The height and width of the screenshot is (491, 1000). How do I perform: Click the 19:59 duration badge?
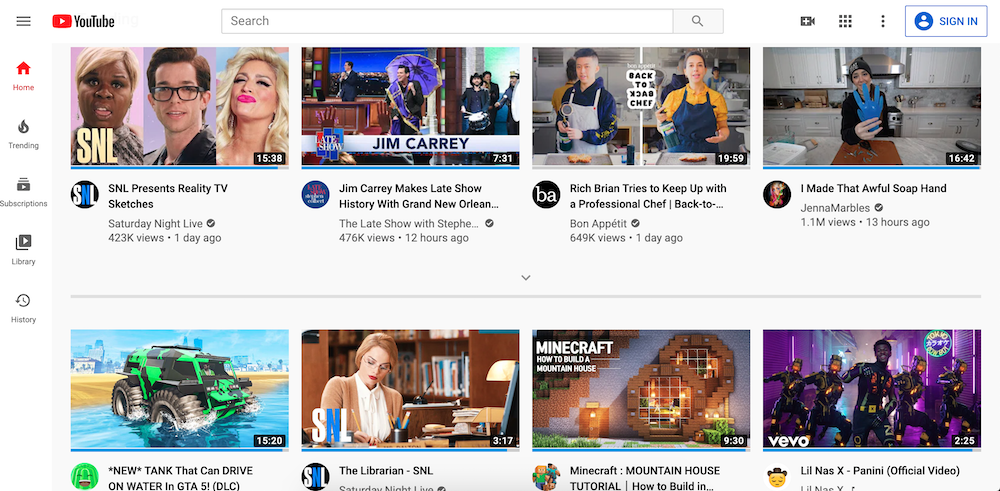tap(731, 158)
